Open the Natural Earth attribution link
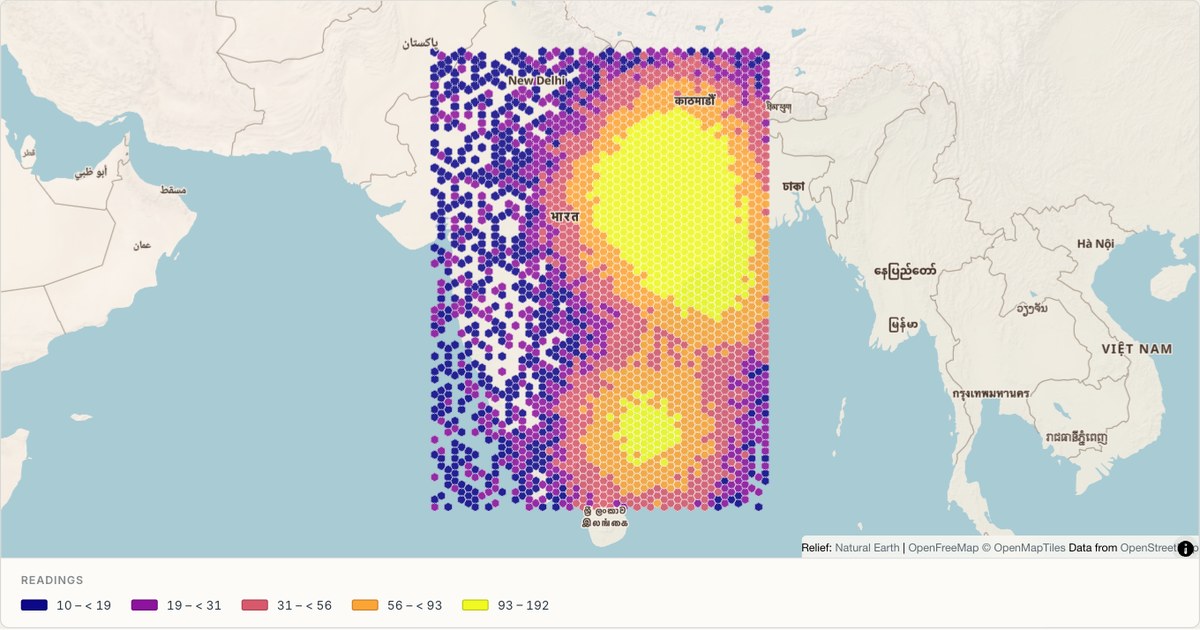1200x630 pixels. point(867,548)
